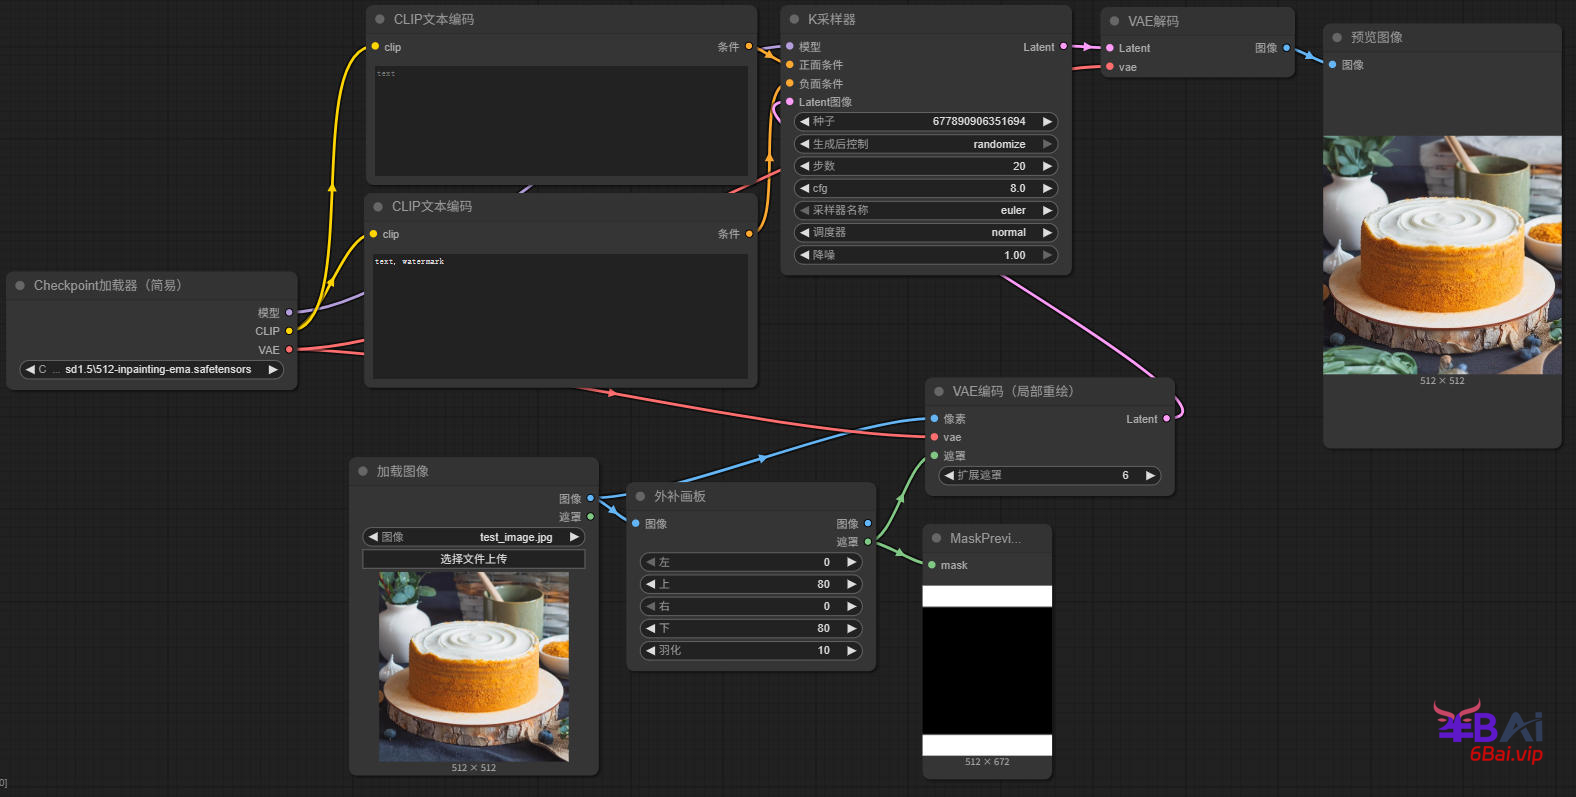The image size is (1576, 797).
Task: Collapse the K采样器 node via its title dot
Action: pyautogui.click(x=794, y=19)
